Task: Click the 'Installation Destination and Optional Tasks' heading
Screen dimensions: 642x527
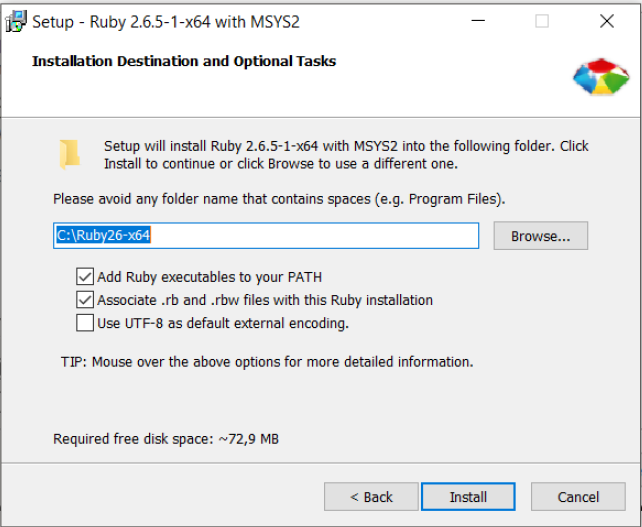Action: coord(184,61)
